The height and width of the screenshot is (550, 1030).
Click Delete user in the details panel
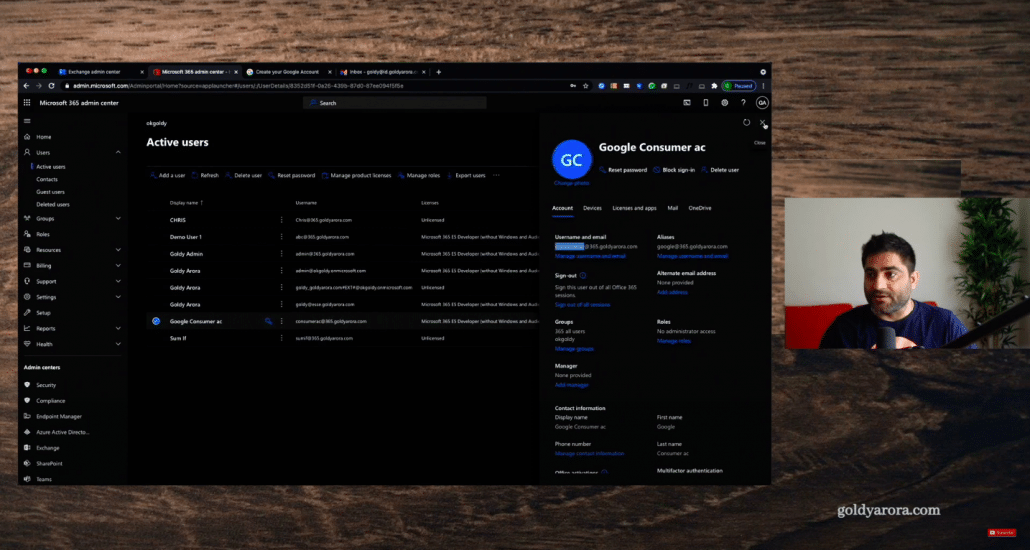(720, 170)
